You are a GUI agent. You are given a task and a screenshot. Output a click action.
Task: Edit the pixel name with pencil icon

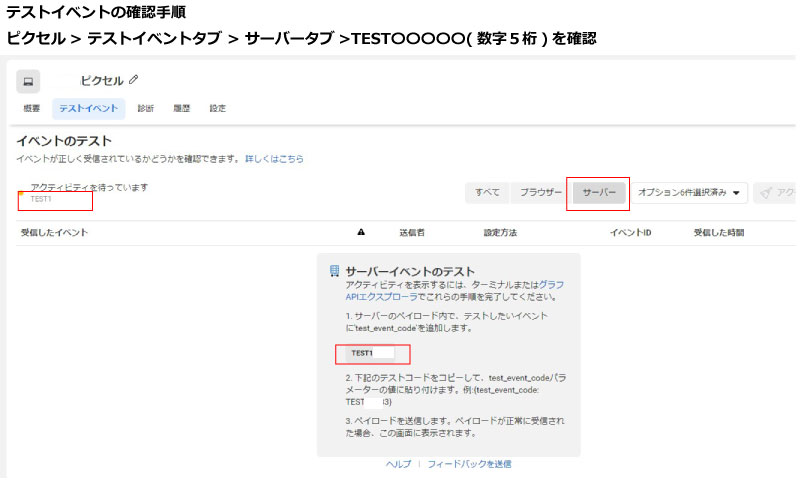coord(134,80)
